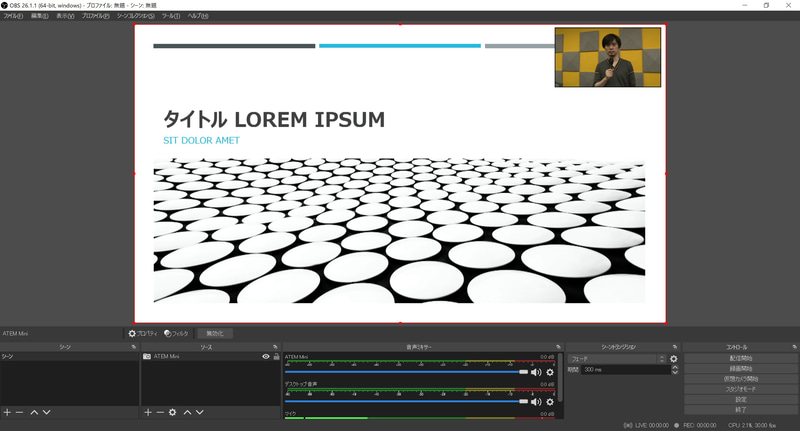Viewport: 800px width, 431px height.
Task: Open the フェード transition dropdown
Action: (617, 359)
